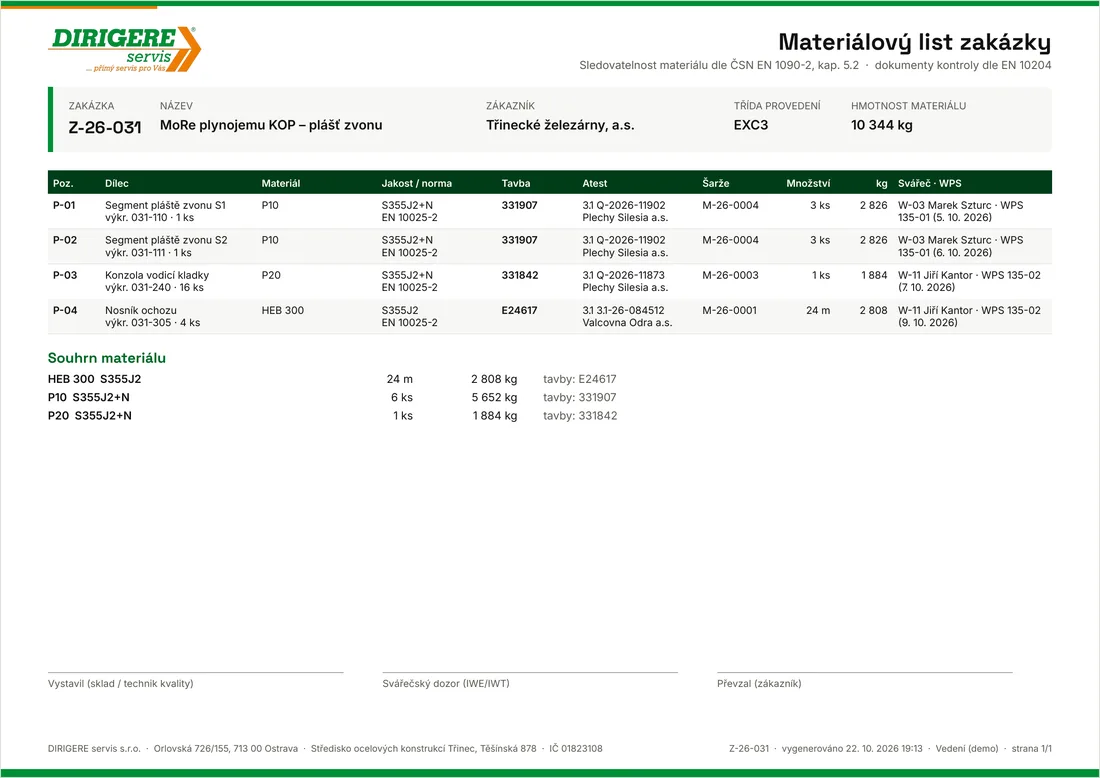Click heat number 331842 in row P-03

520,275
